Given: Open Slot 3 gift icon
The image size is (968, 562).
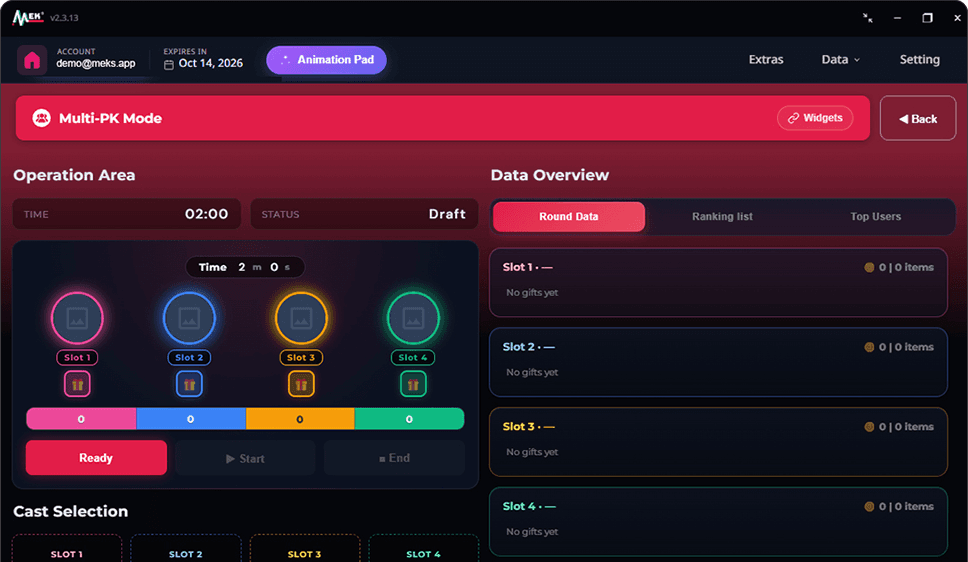Looking at the screenshot, I should (x=301, y=384).
